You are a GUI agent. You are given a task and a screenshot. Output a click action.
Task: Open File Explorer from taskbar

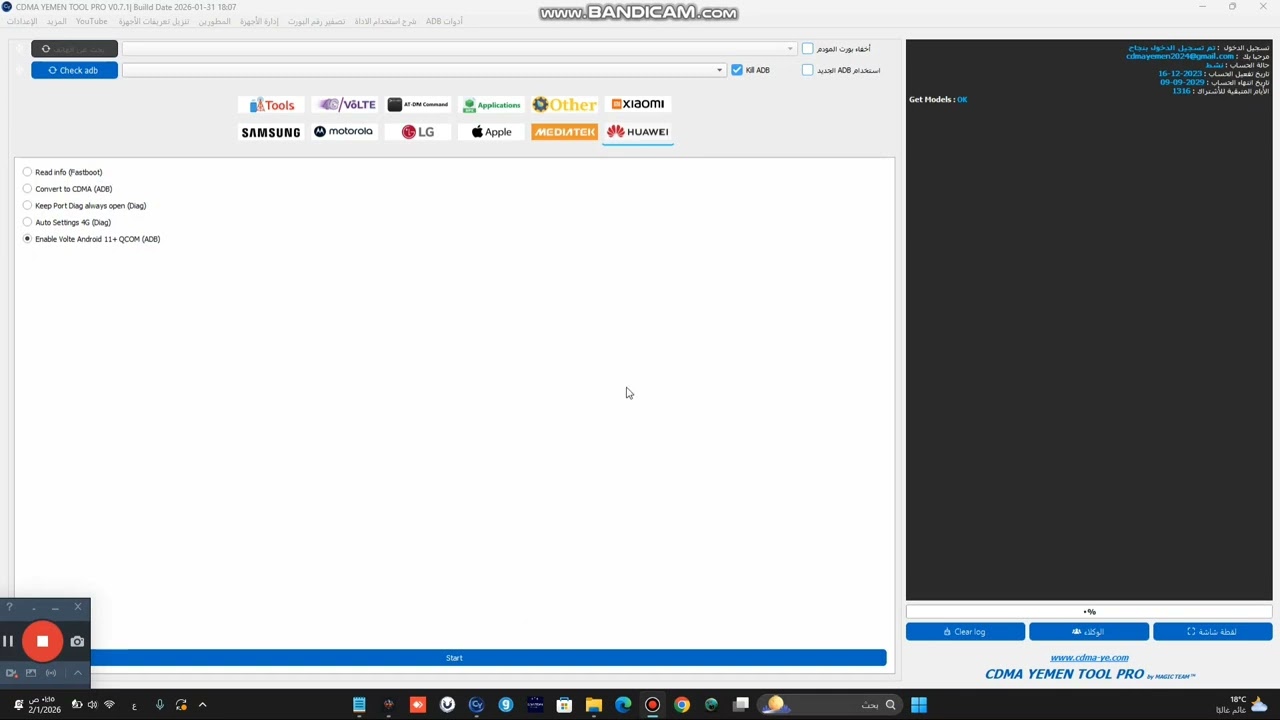coord(594,705)
